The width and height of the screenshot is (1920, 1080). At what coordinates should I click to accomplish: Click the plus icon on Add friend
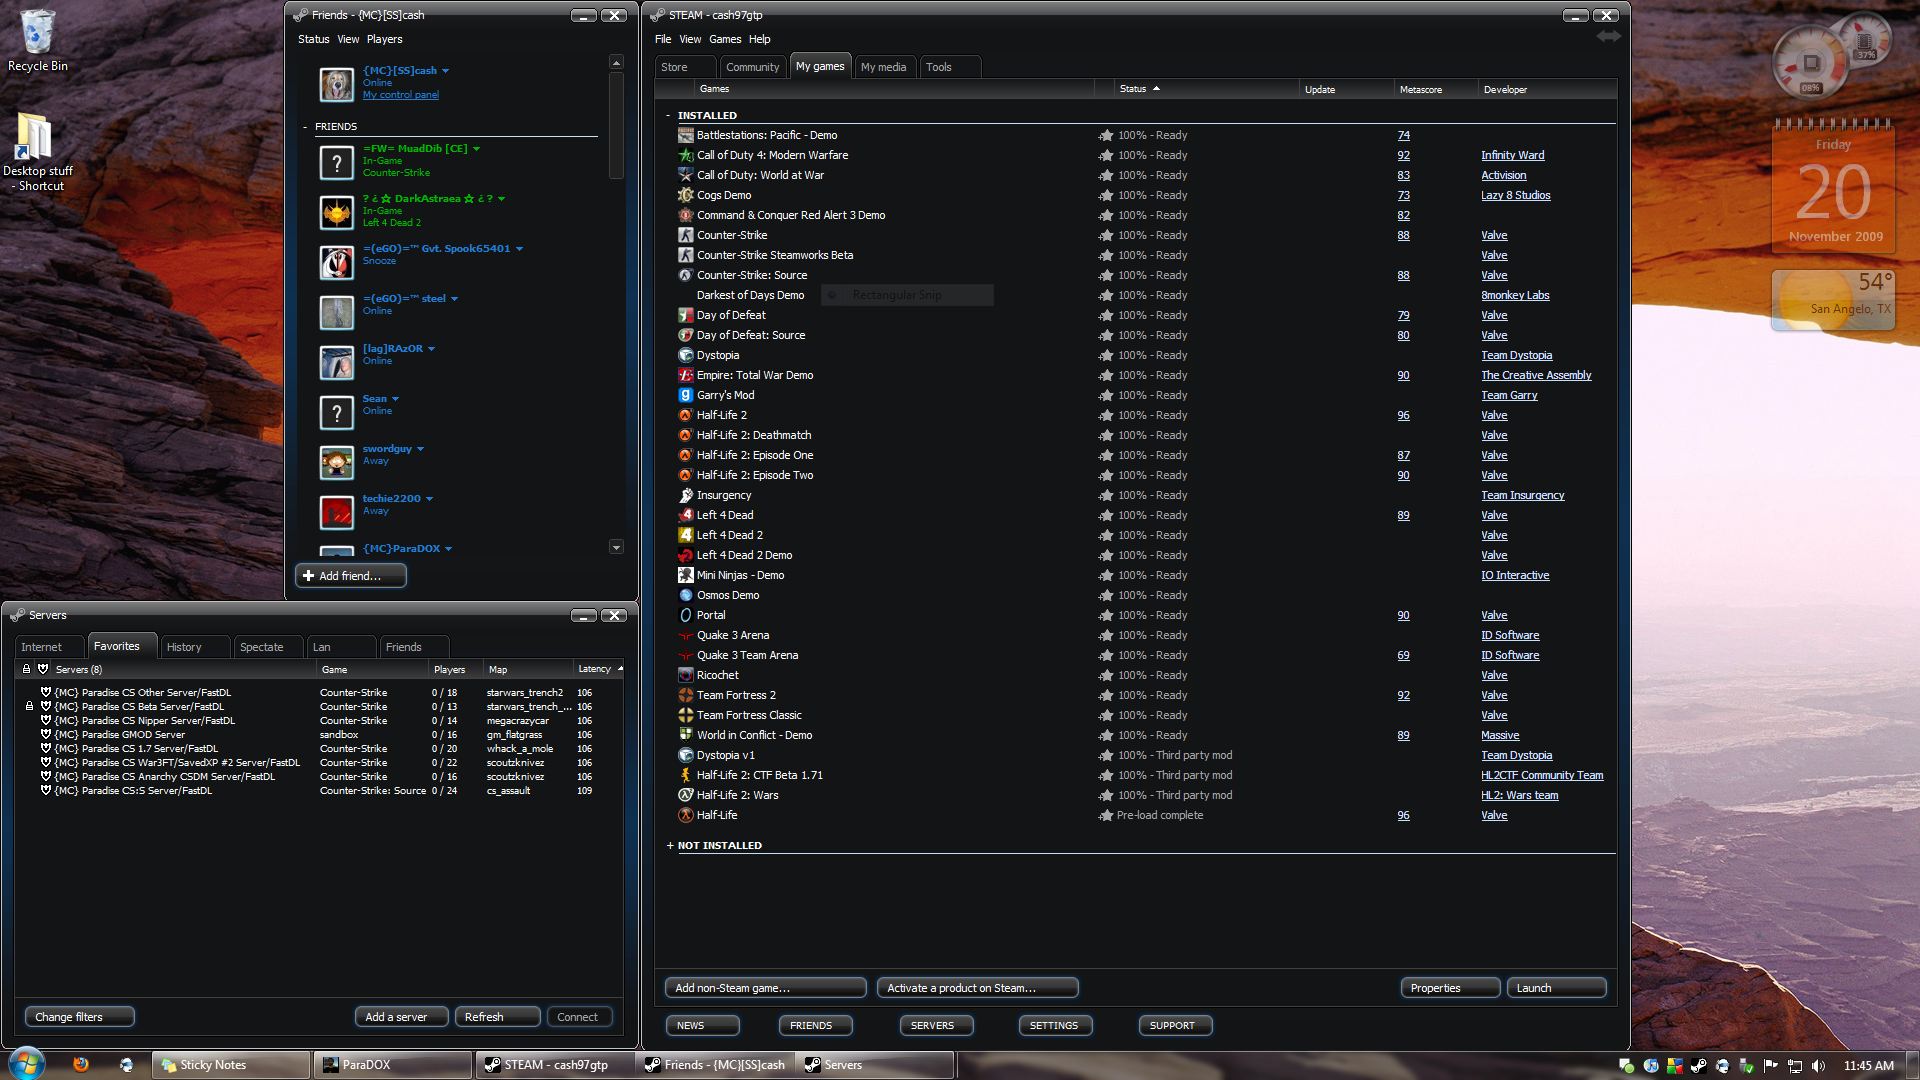click(x=308, y=575)
